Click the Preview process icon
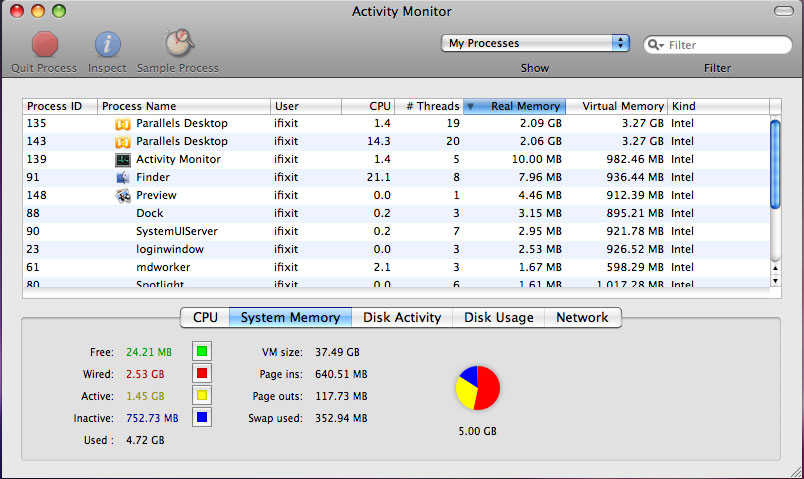The image size is (804, 479). (123, 195)
